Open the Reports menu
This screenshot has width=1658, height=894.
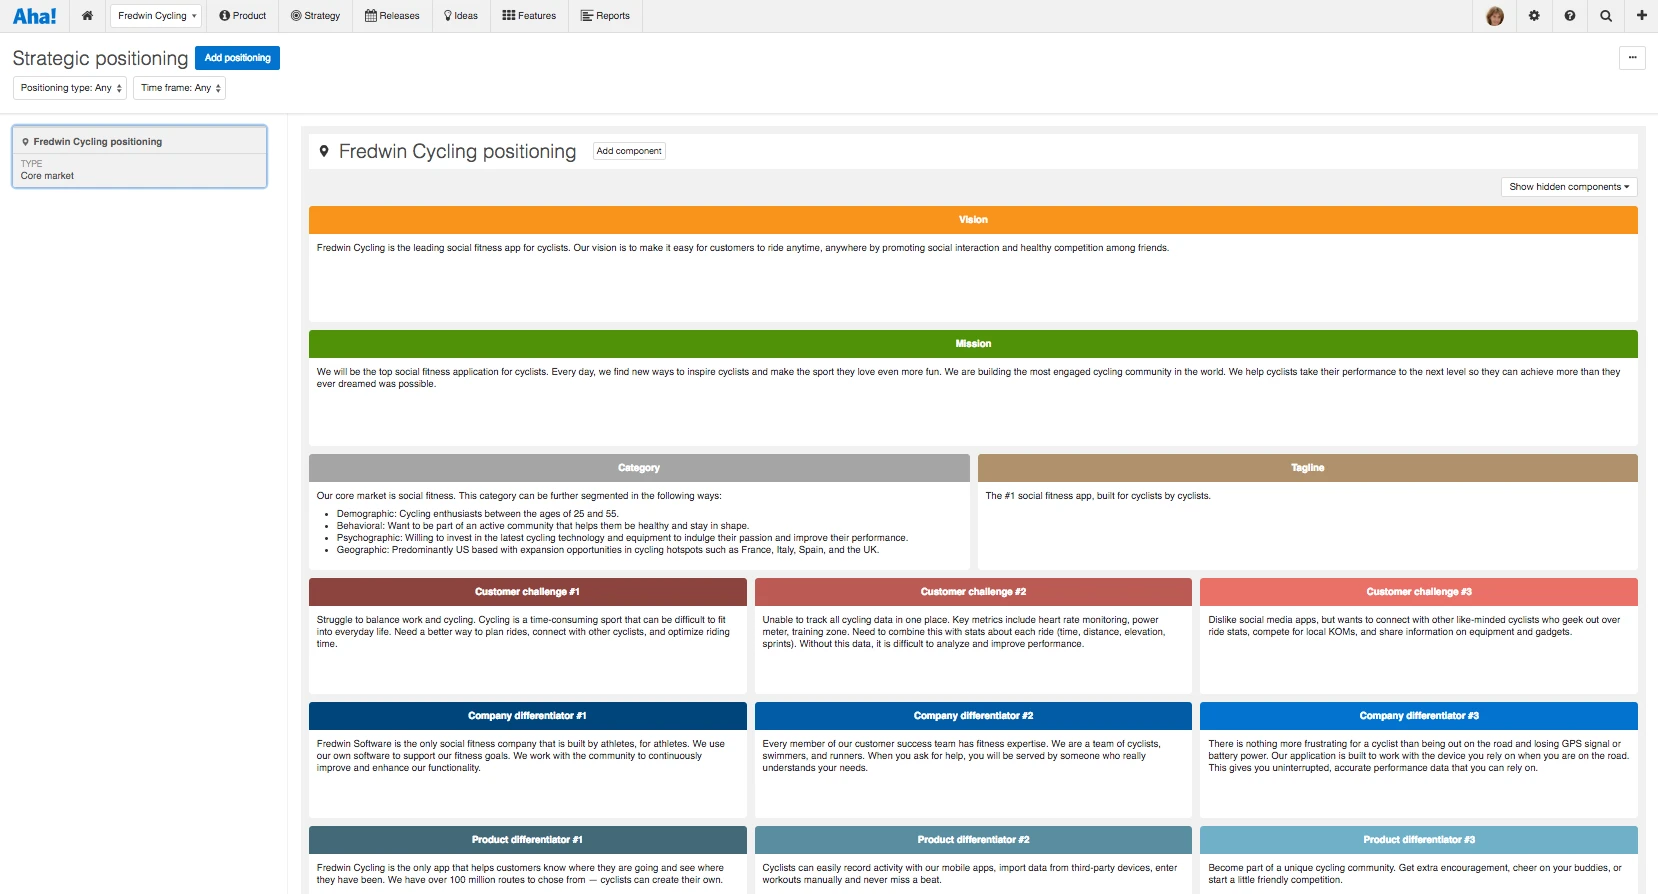click(605, 16)
